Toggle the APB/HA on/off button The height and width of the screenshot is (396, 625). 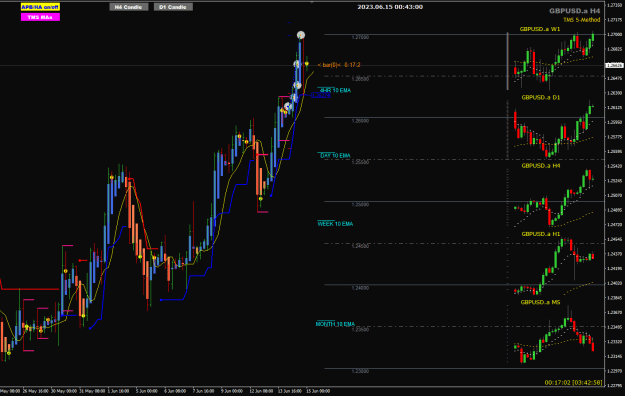point(40,7)
